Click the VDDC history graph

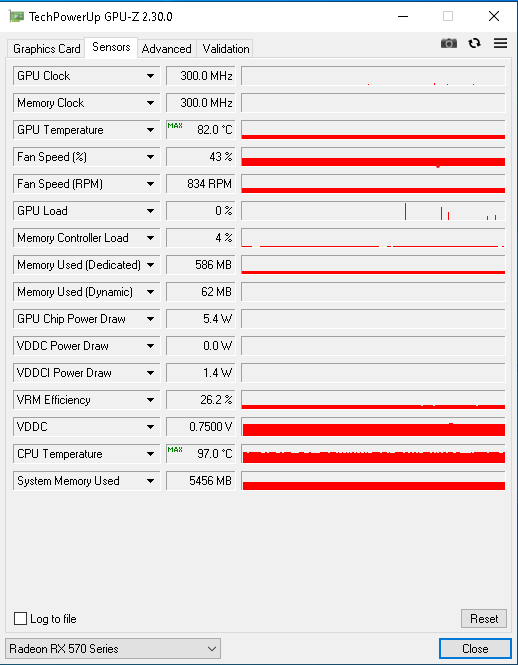[x=373, y=427]
